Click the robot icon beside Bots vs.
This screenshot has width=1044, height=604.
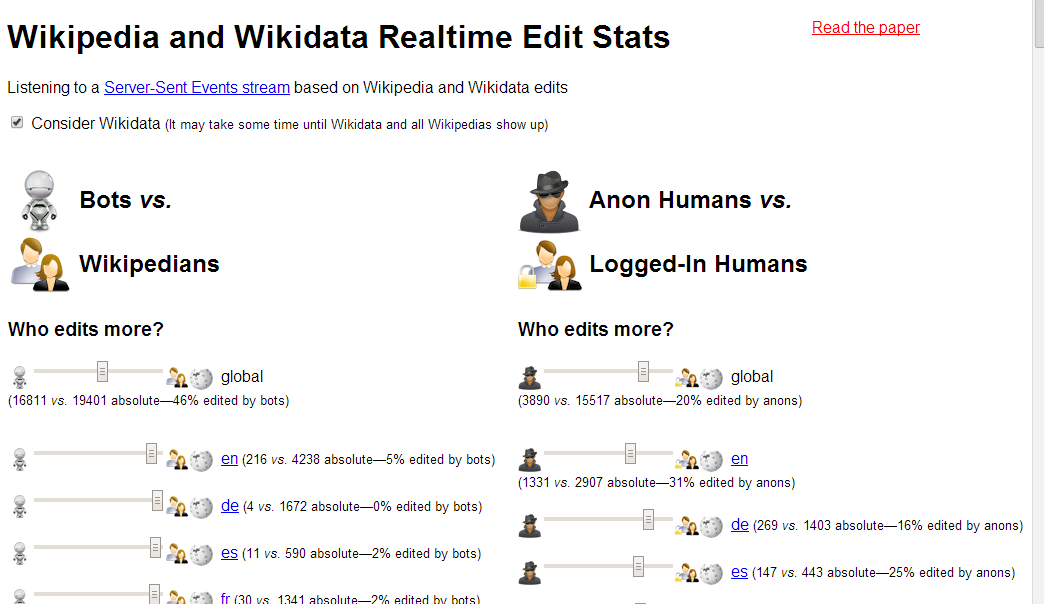[39, 199]
